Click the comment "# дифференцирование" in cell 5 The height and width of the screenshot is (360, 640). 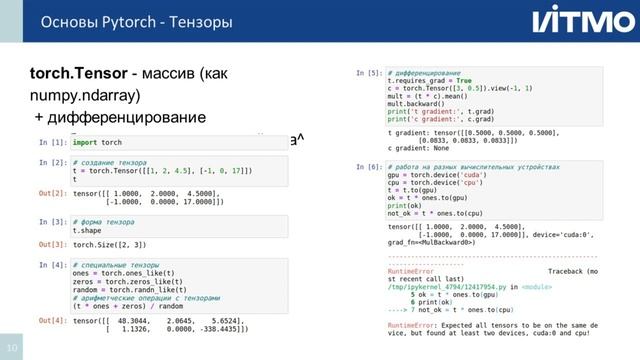coord(424,73)
